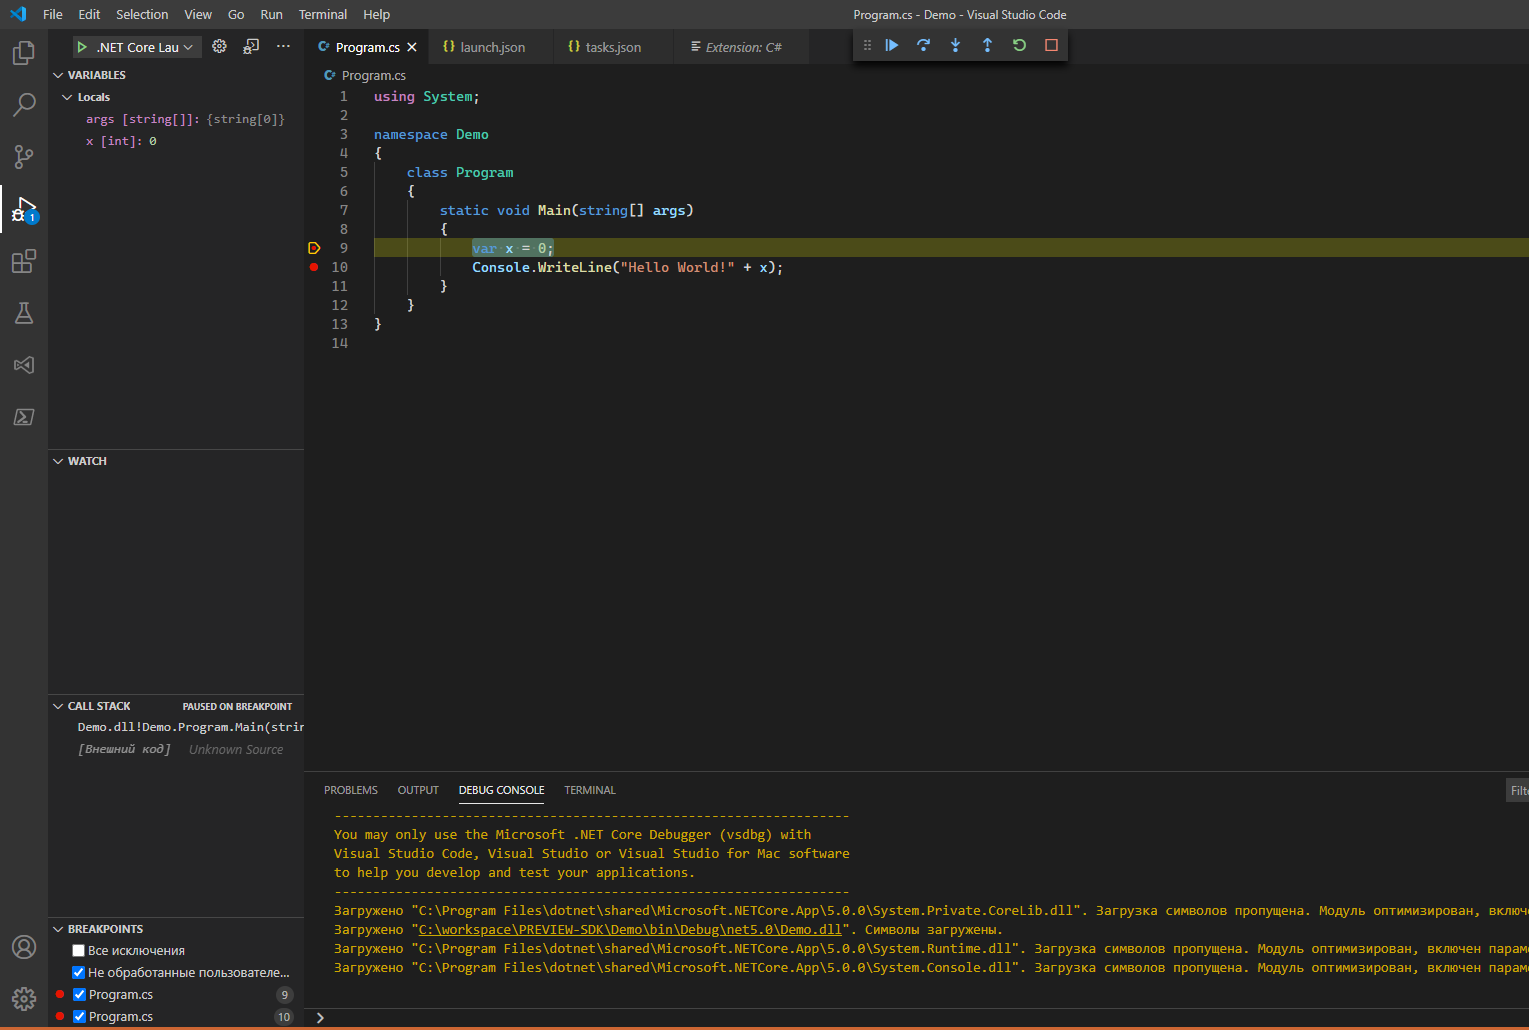Image resolution: width=1529 pixels, height=1030 pixels.
Task: Select the '[Внешний код]' stack frame
Action: [176, 749]
